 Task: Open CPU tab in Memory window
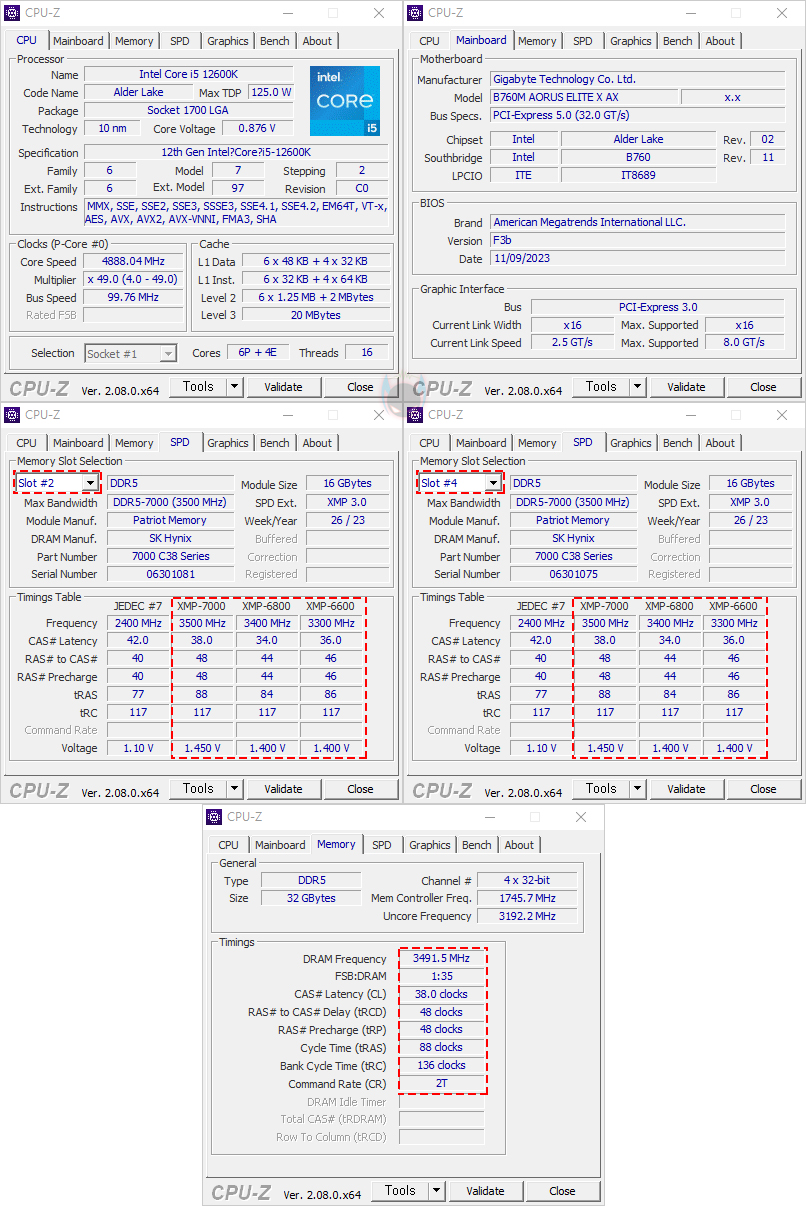228,845
